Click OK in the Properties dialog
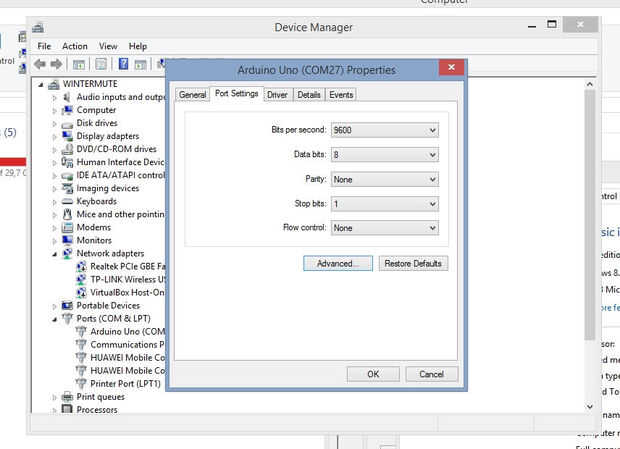Screen dimensions: 620x449 point(373,374)
